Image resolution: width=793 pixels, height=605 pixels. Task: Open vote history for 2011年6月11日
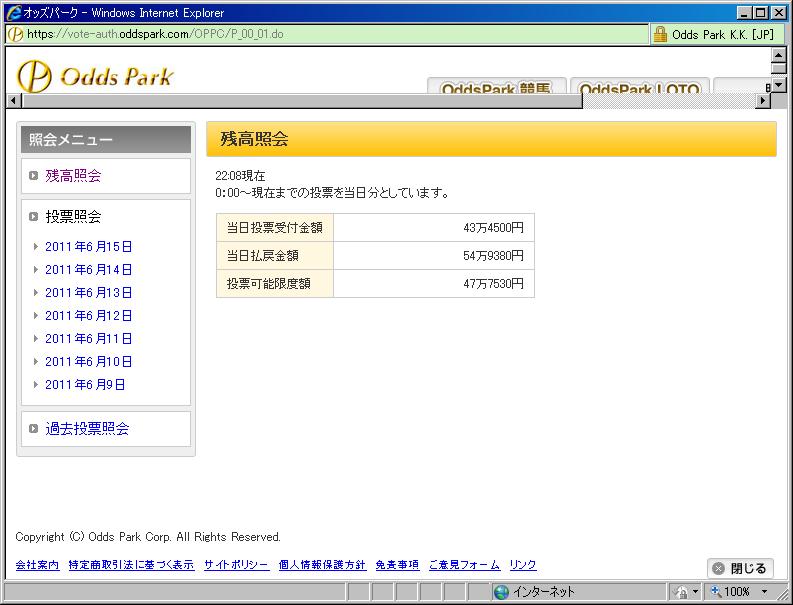tap(89, 339)
